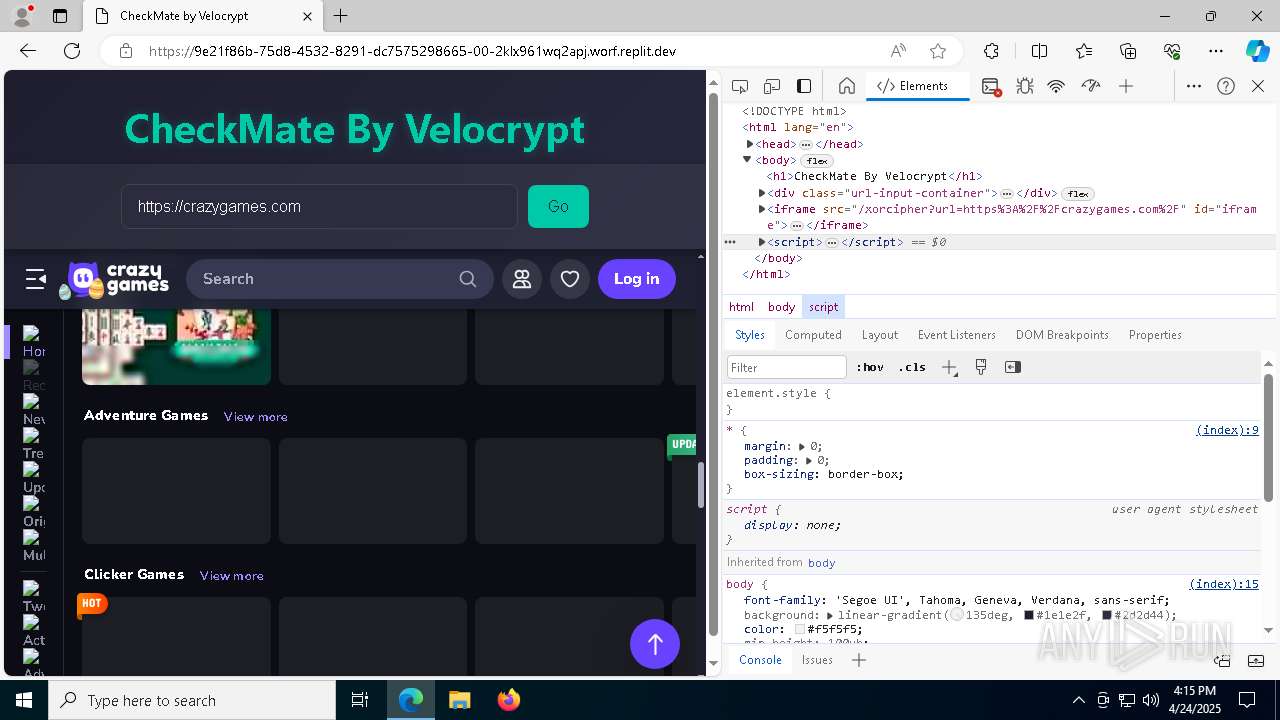Open Split screen icon in Edge toolbar
This screenshot has height=720, width=1280.
coord(1039,51)
